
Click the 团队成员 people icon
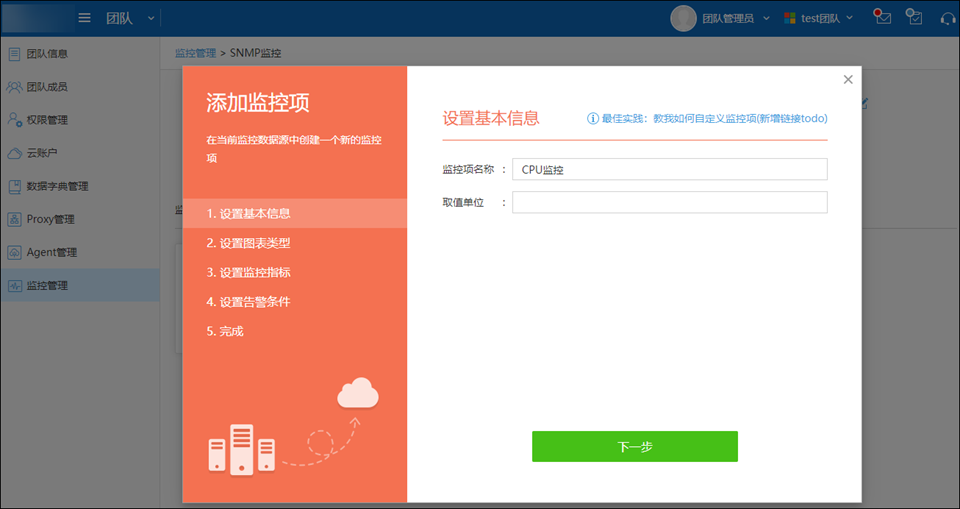coord(14,87)
